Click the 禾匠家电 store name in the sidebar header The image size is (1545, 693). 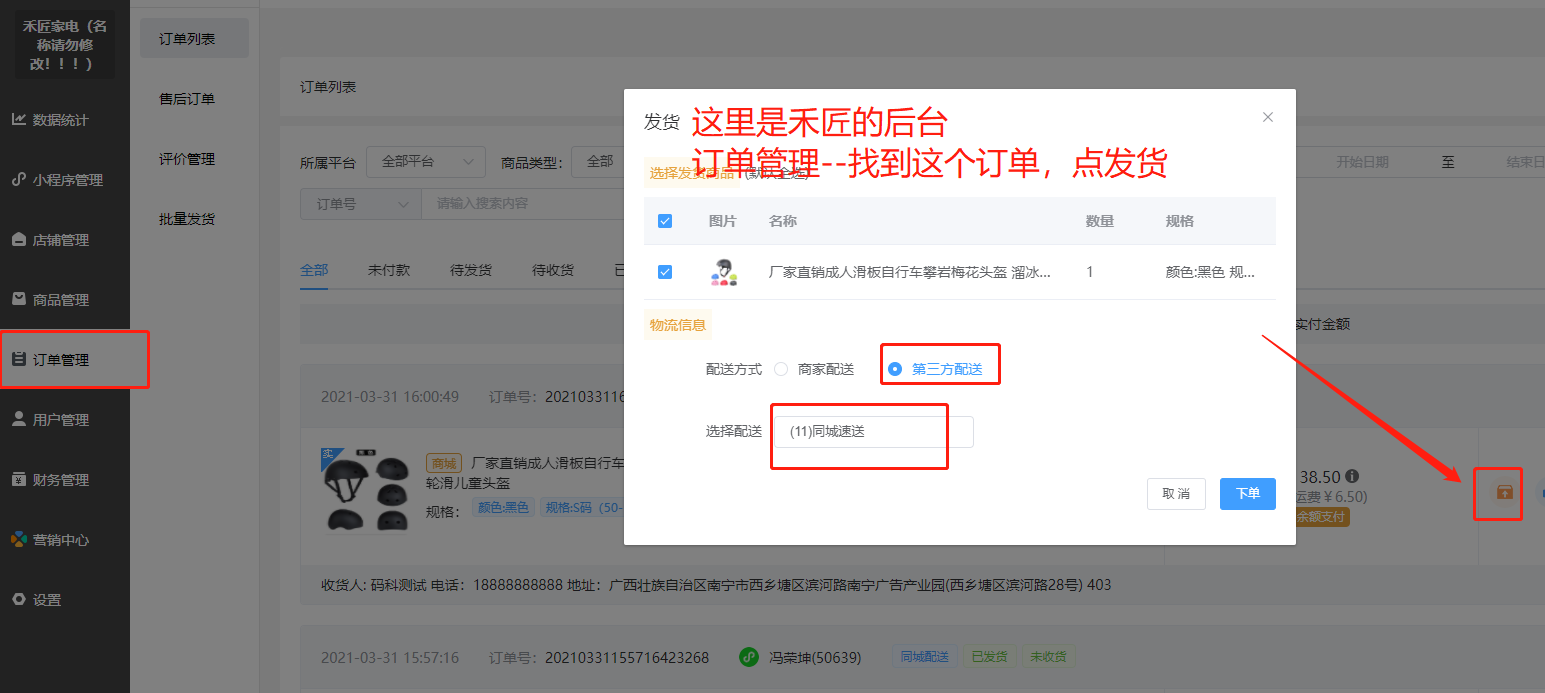pos(65,45)
